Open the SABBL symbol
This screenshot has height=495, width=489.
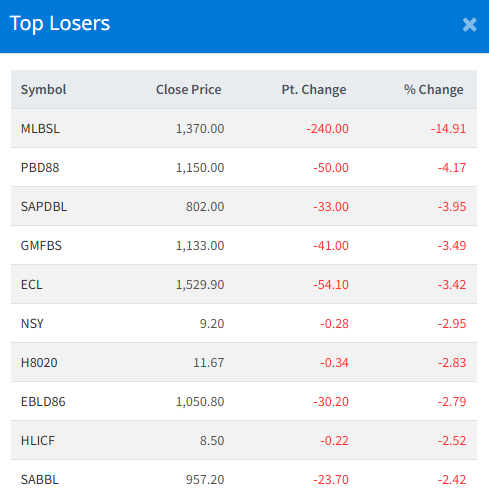click(40, 479)
